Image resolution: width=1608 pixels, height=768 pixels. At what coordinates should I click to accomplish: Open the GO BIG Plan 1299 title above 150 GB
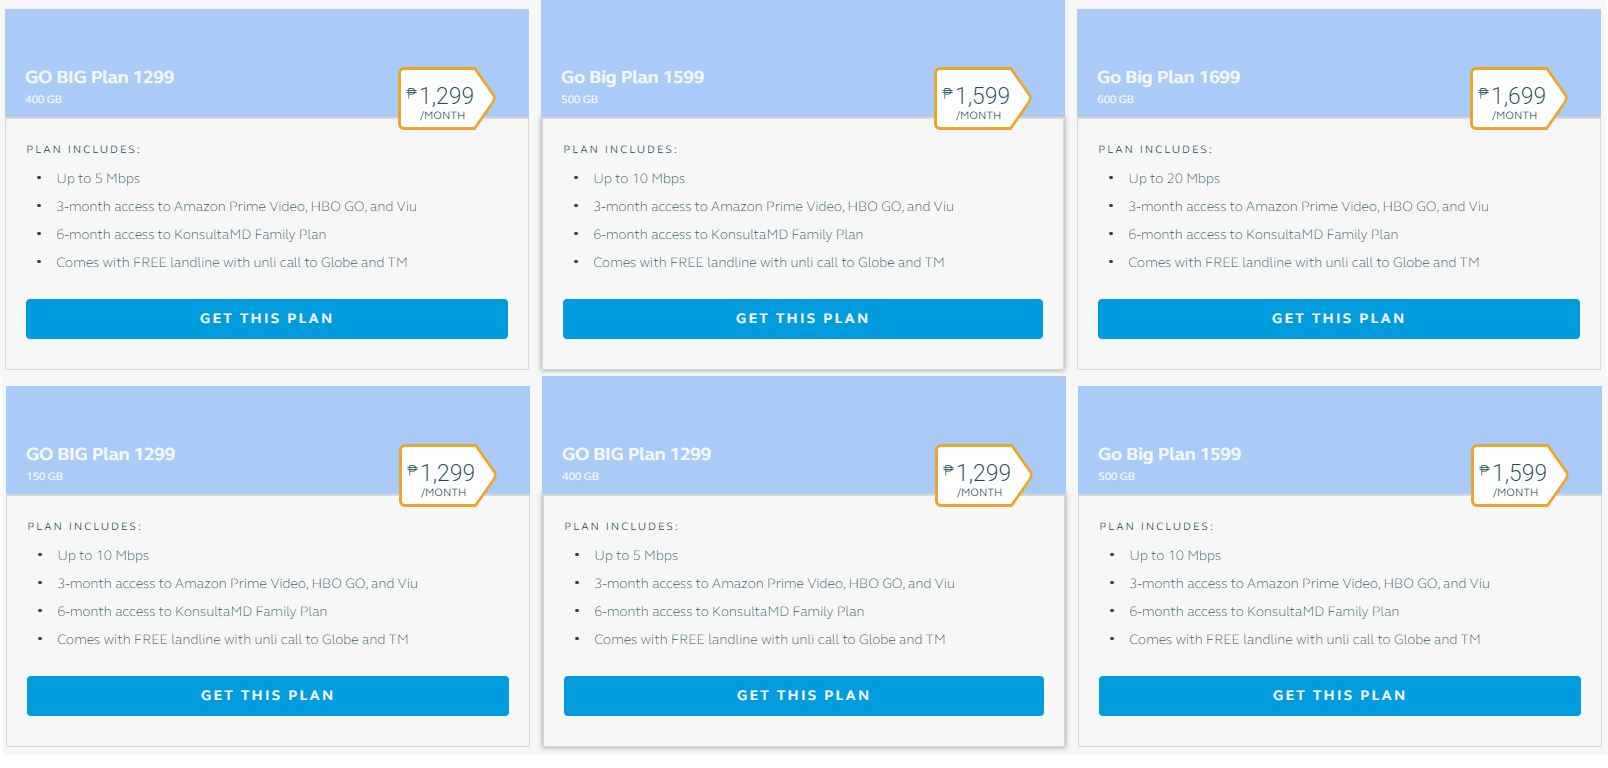point(100,454)
